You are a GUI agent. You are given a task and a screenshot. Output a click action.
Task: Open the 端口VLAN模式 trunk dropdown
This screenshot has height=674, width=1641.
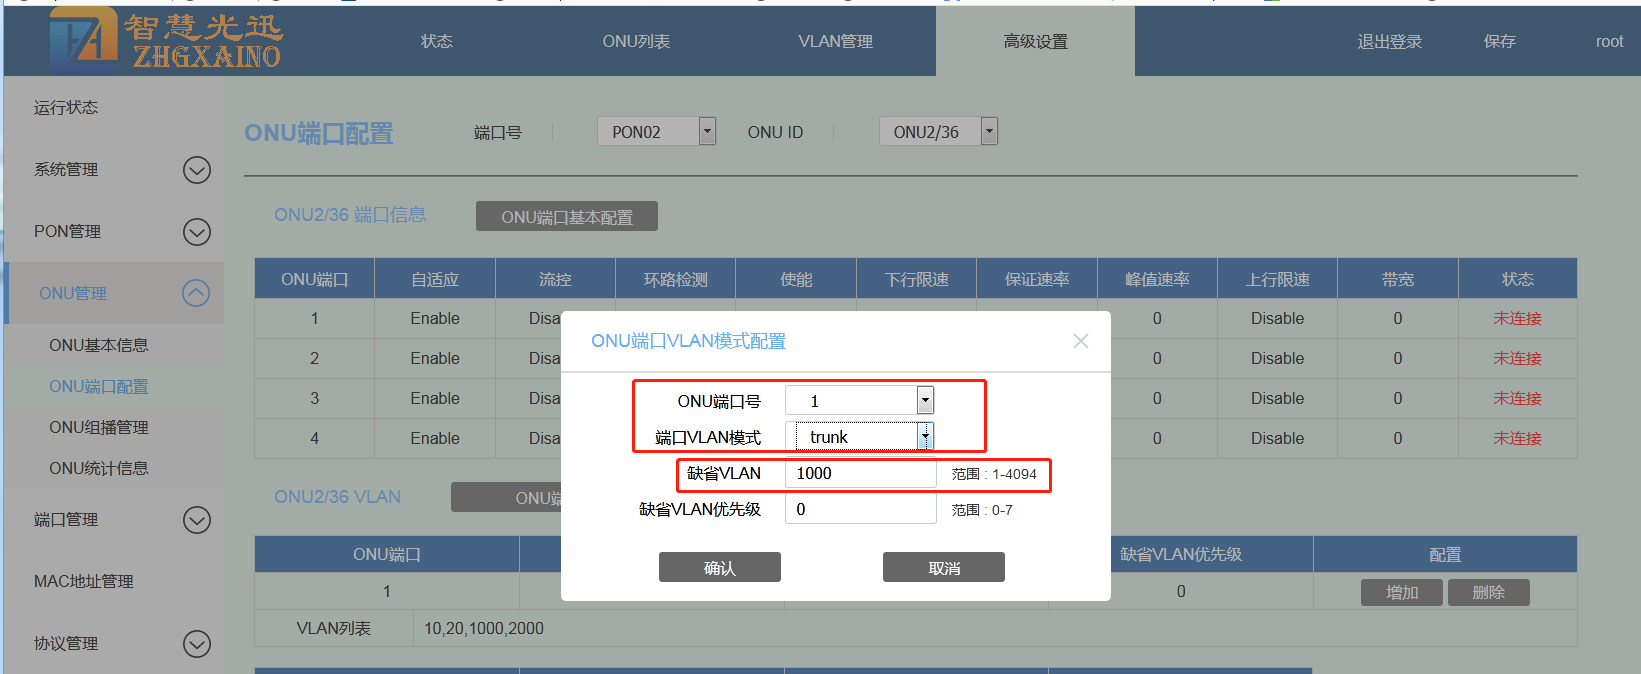pyautogui.click(x=925, y=437)
